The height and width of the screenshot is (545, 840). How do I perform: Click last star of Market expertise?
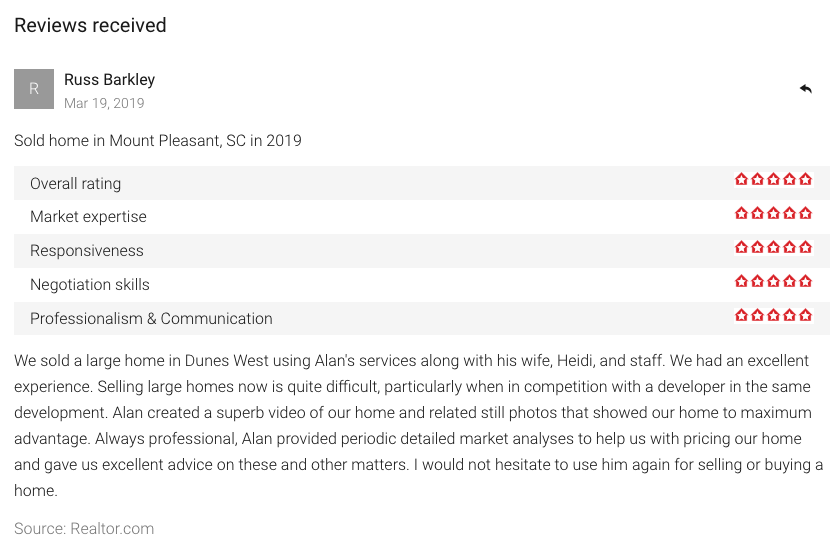(805, 213)
